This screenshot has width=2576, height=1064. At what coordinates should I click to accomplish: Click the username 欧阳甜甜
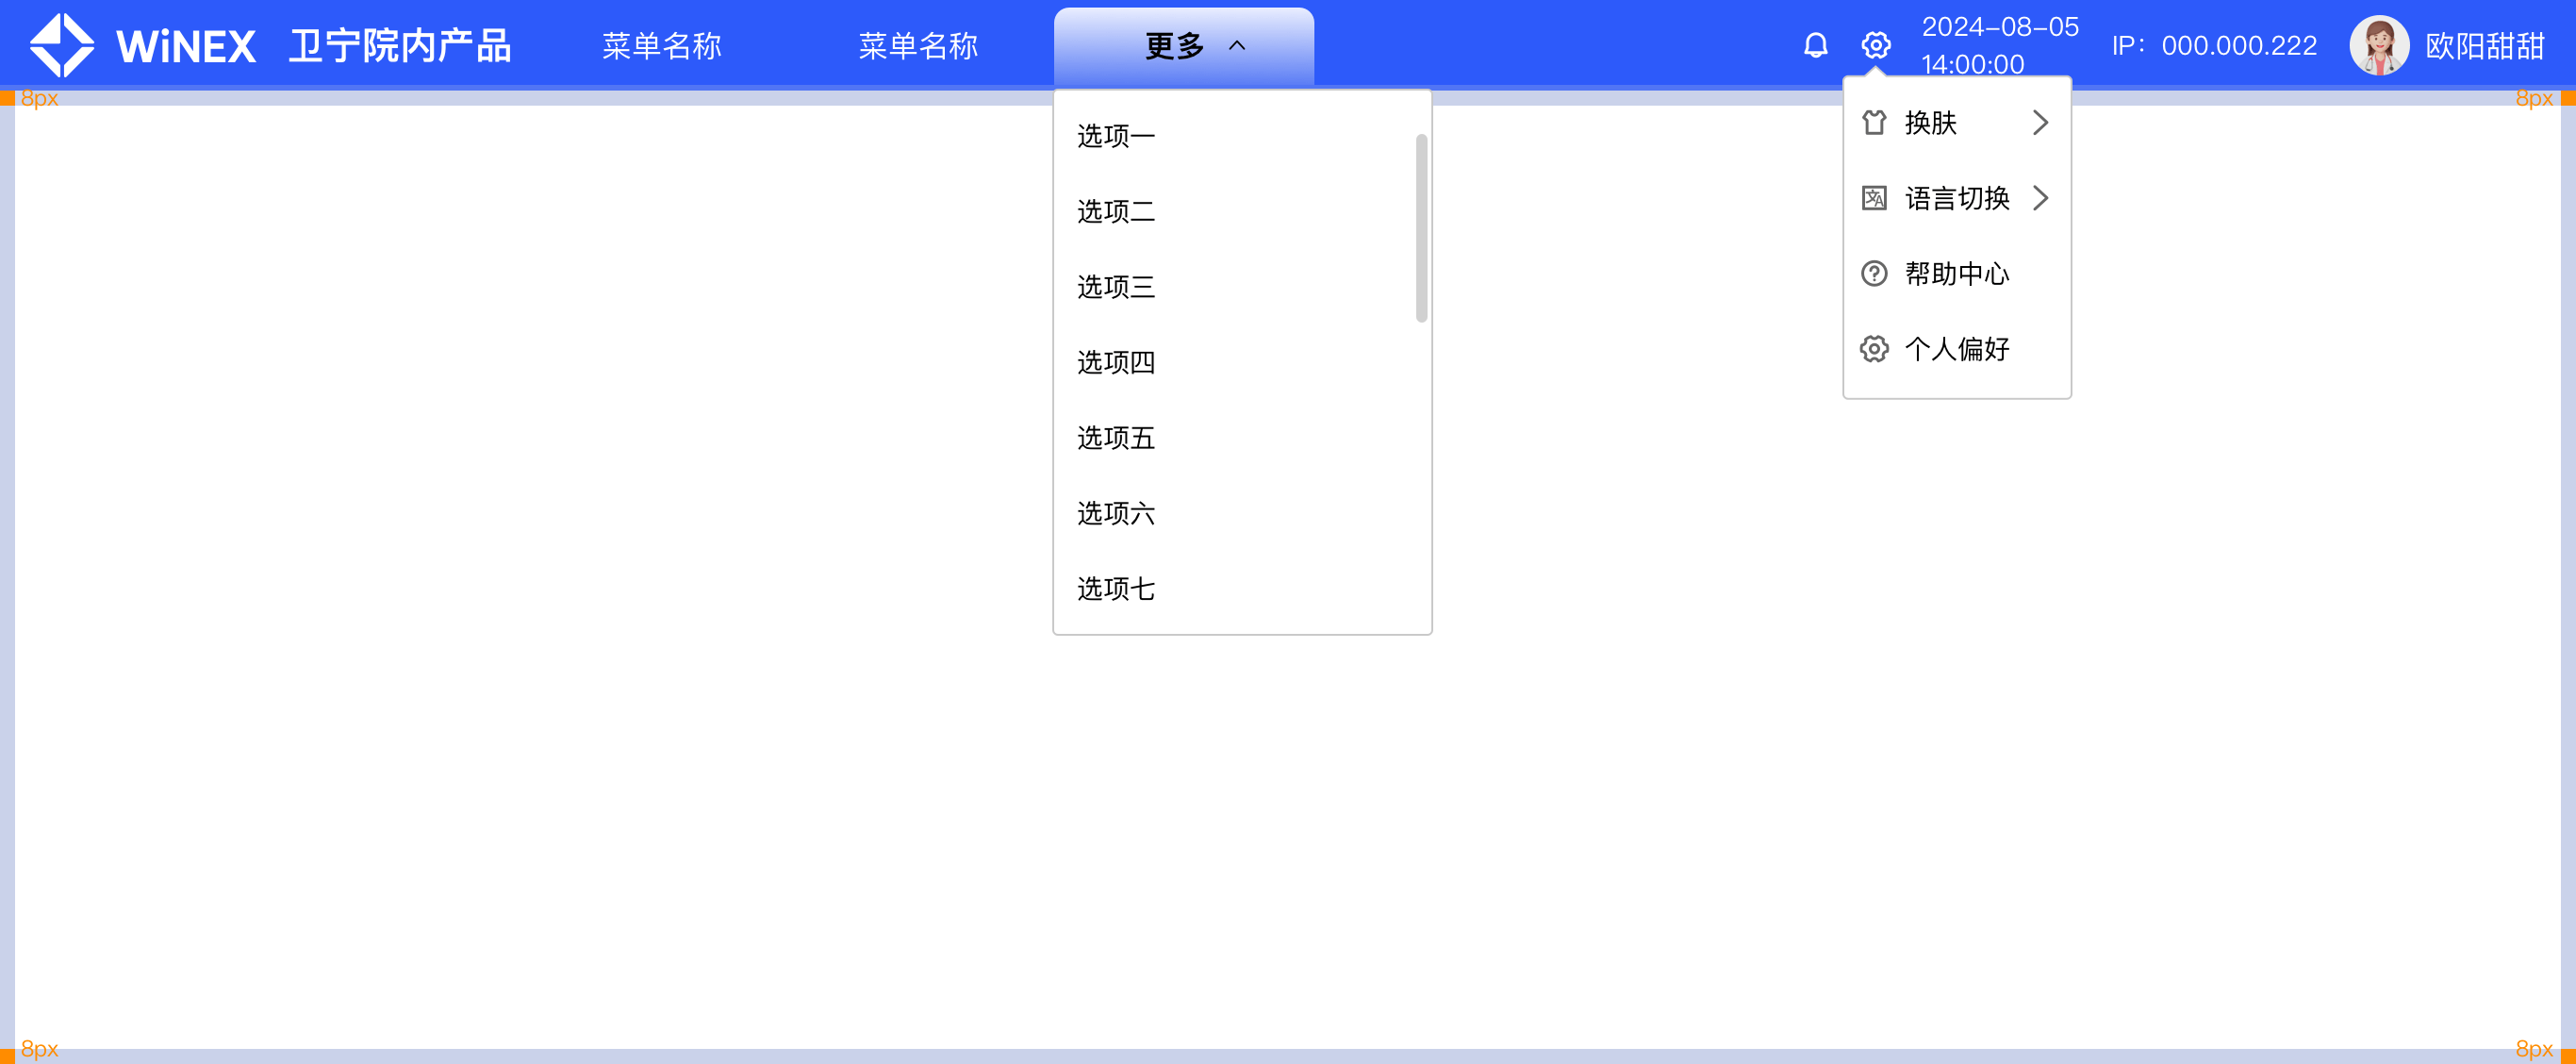pos(2484,46)
